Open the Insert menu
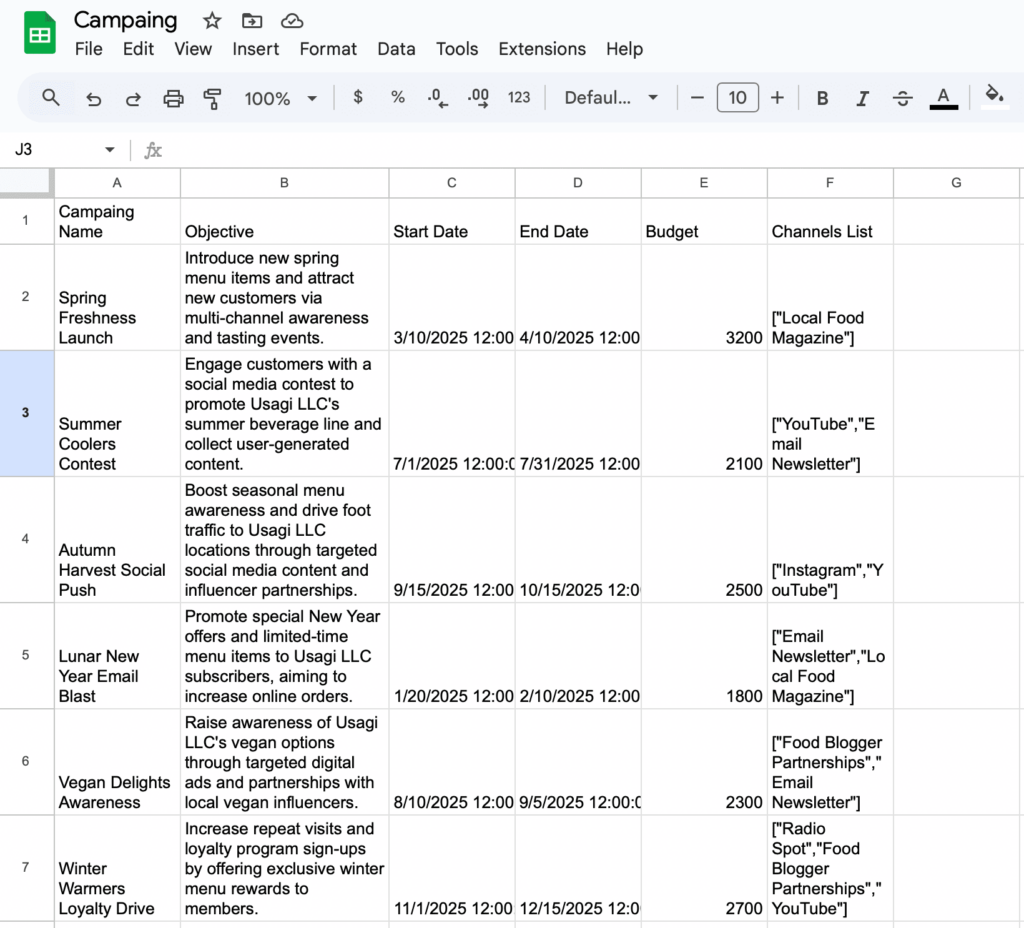Image resolution: width=1024 pixels, height=928 pixels. pyautogui.click(x=256, y=49)
